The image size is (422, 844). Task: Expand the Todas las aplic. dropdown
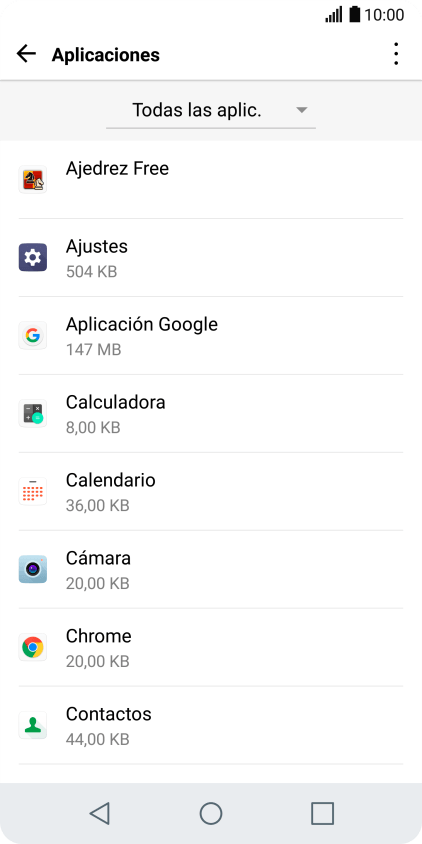(211, 110)
